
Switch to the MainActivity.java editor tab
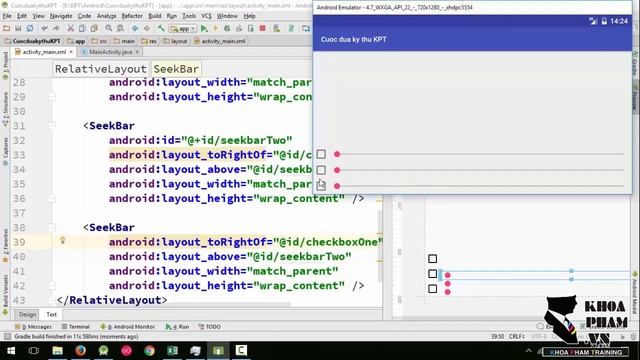(110, 52)
